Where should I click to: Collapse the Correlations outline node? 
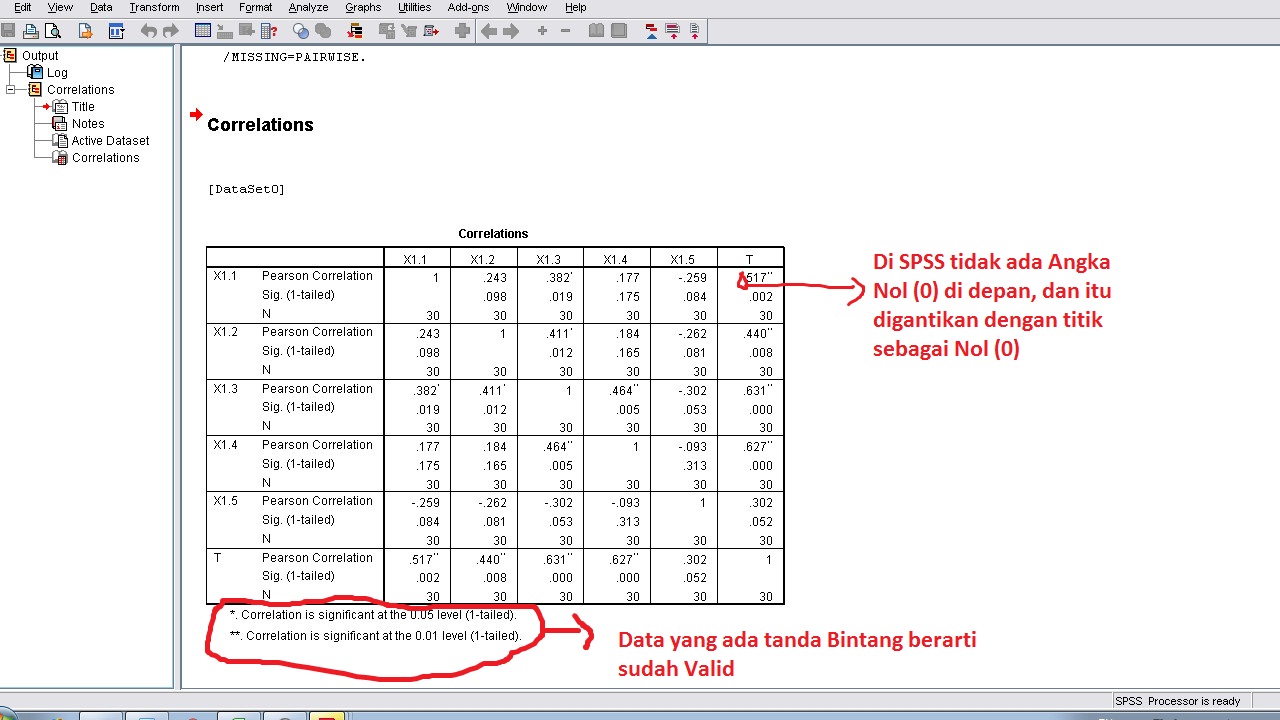[x=9, y=89]
